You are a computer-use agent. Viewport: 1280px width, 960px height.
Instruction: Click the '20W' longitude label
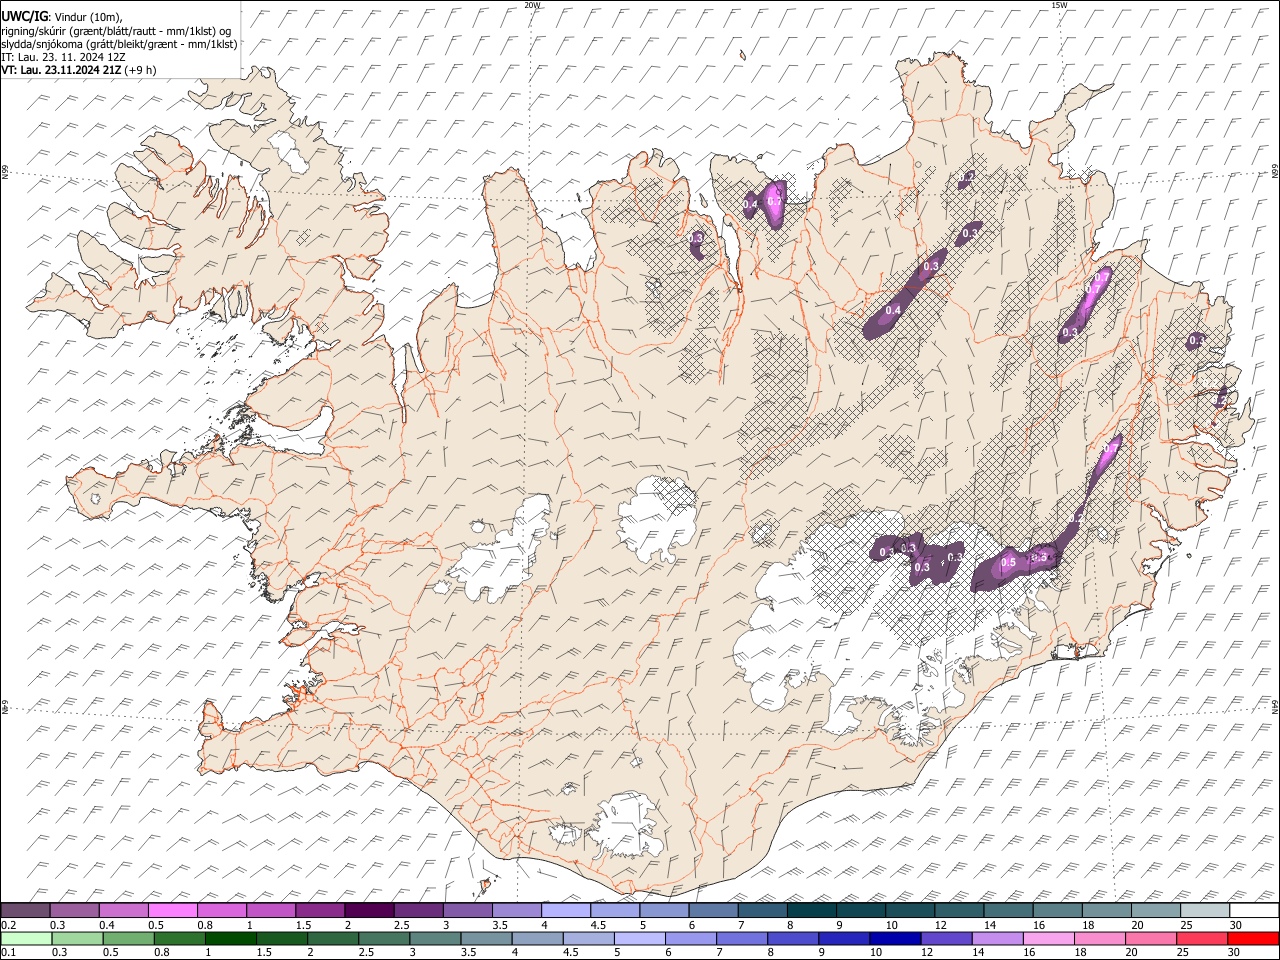(x=532, y=5)
